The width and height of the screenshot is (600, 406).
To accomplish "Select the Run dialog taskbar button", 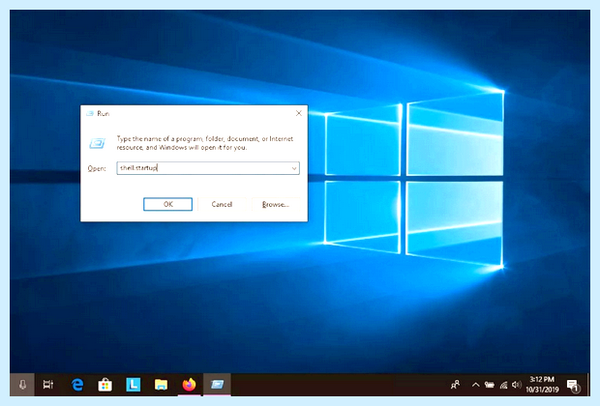I will pos(217,385).
